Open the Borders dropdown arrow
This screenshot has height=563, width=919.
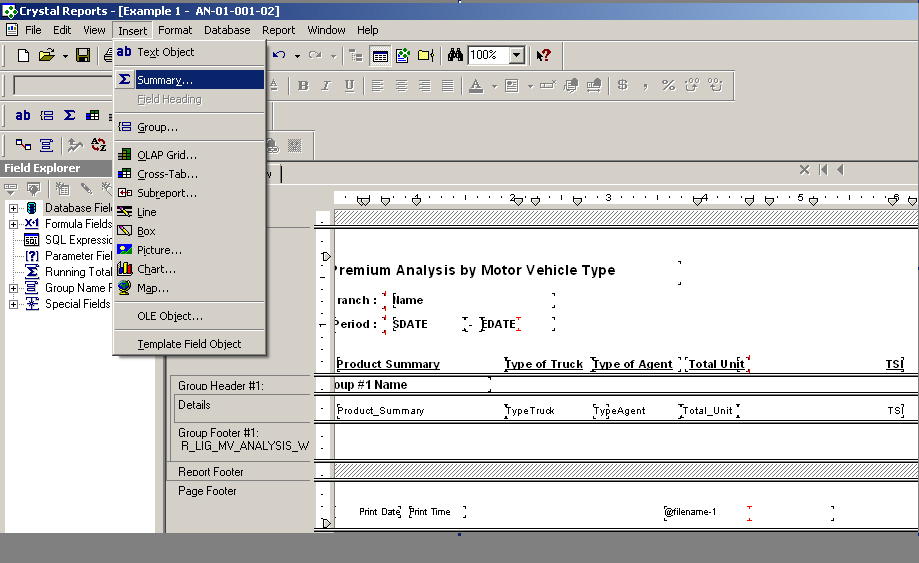click(530, 86)
